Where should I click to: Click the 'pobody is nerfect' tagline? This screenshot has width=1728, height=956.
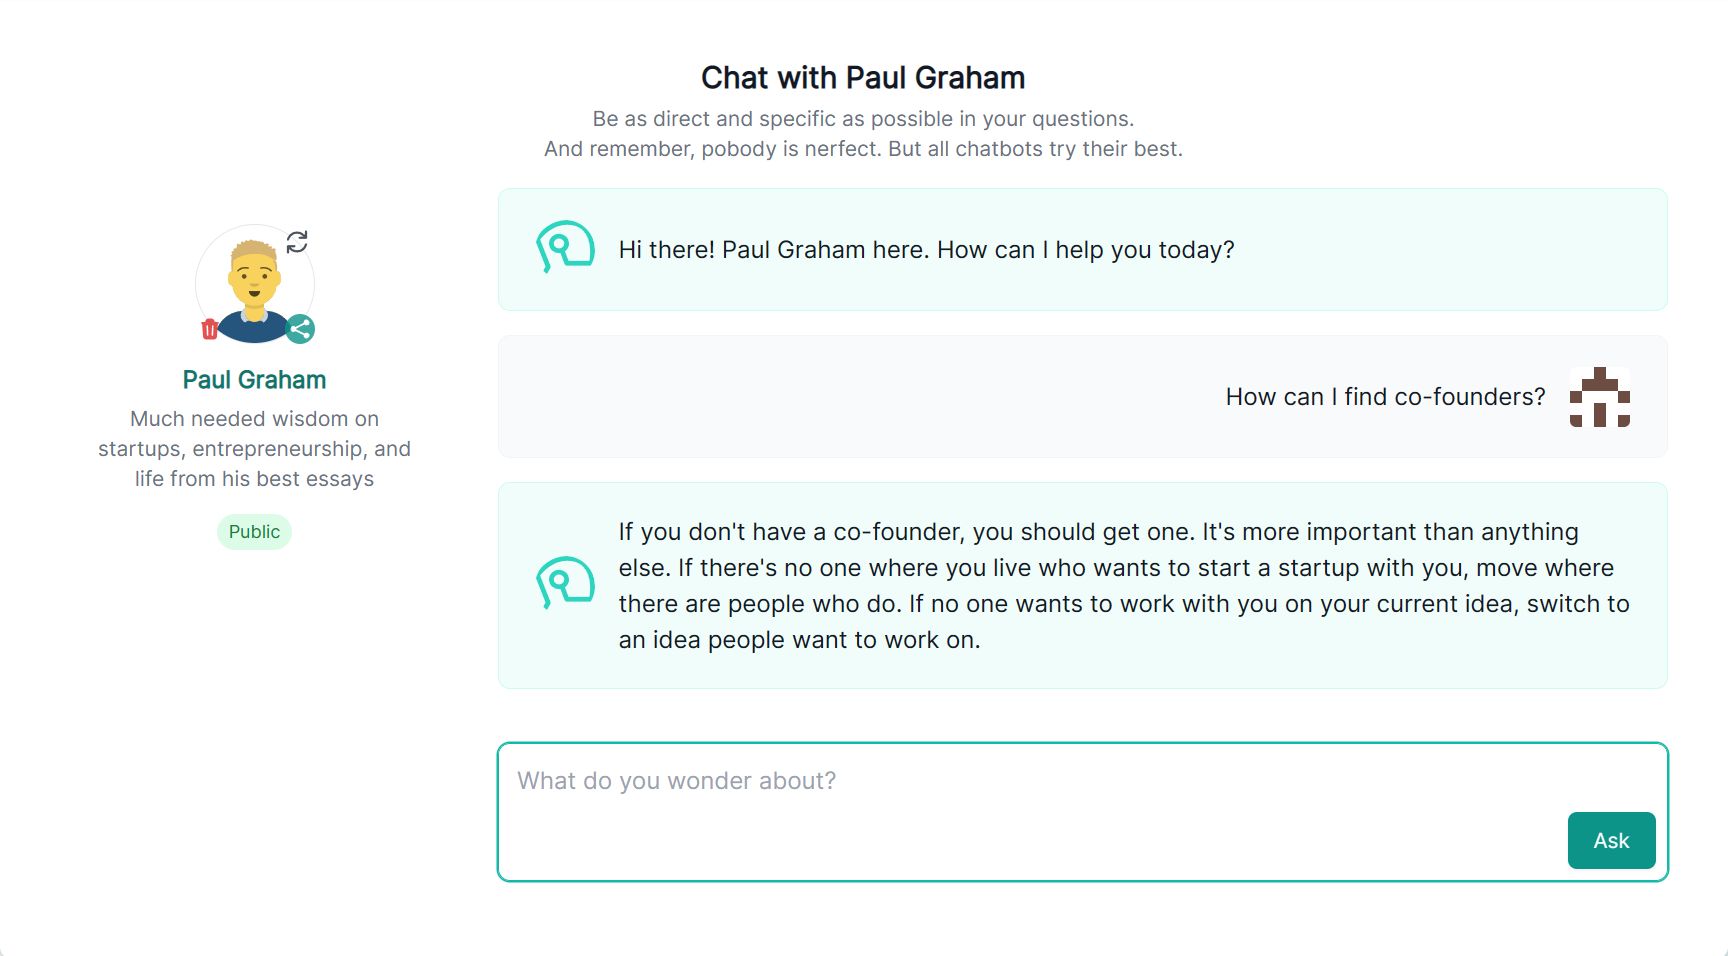coord(863,148)
